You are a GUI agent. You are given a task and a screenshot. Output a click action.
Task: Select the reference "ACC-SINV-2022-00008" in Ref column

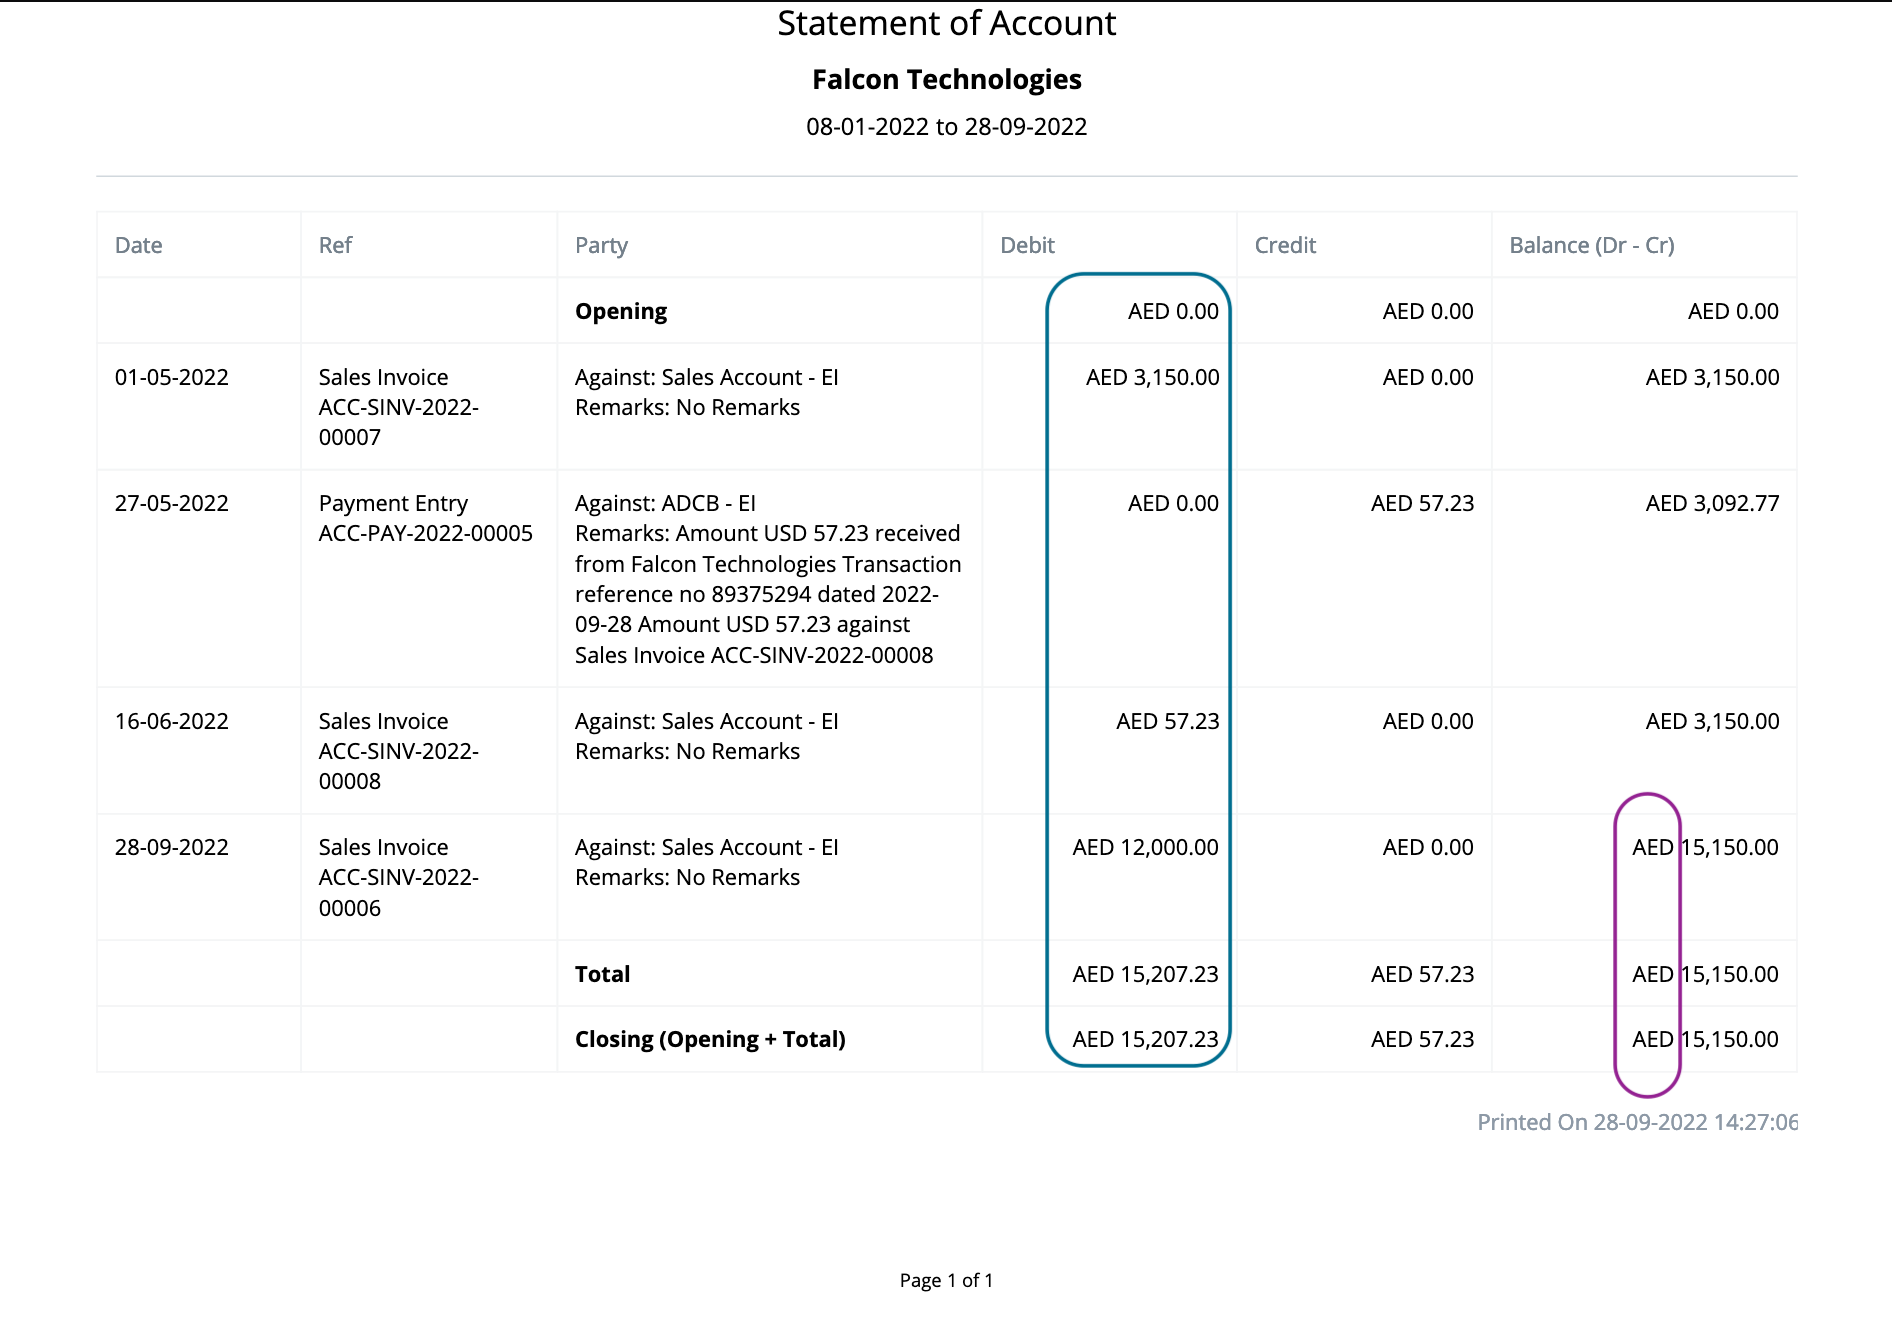[399, 766]
